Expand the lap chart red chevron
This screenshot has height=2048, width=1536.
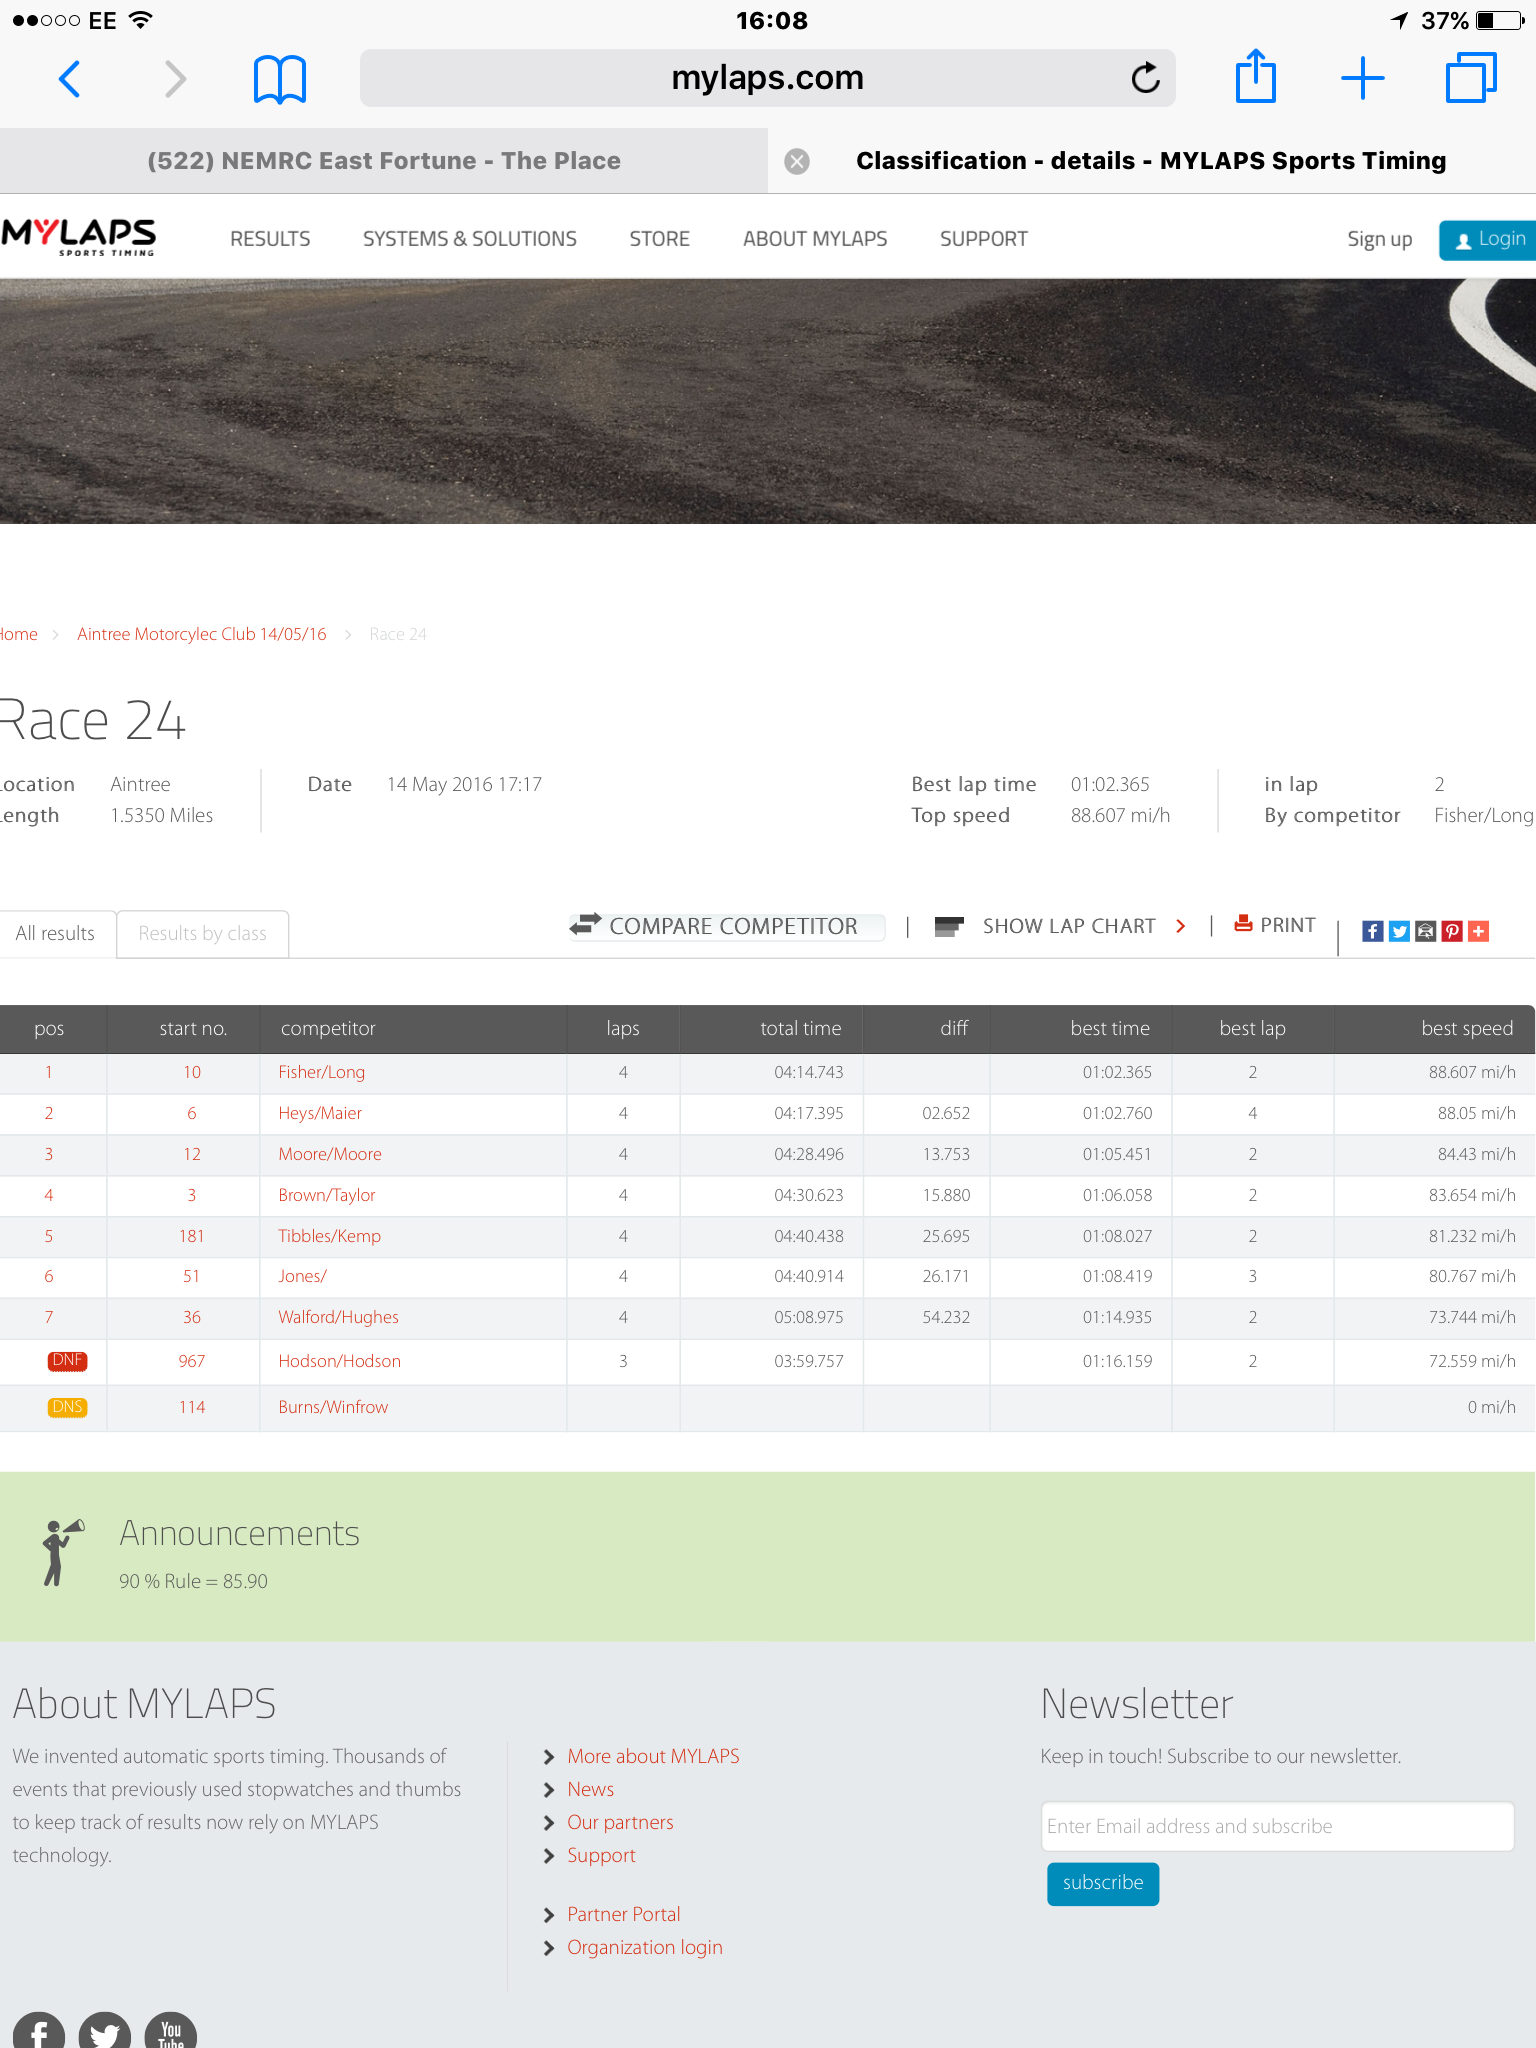tap(1181, 926)
